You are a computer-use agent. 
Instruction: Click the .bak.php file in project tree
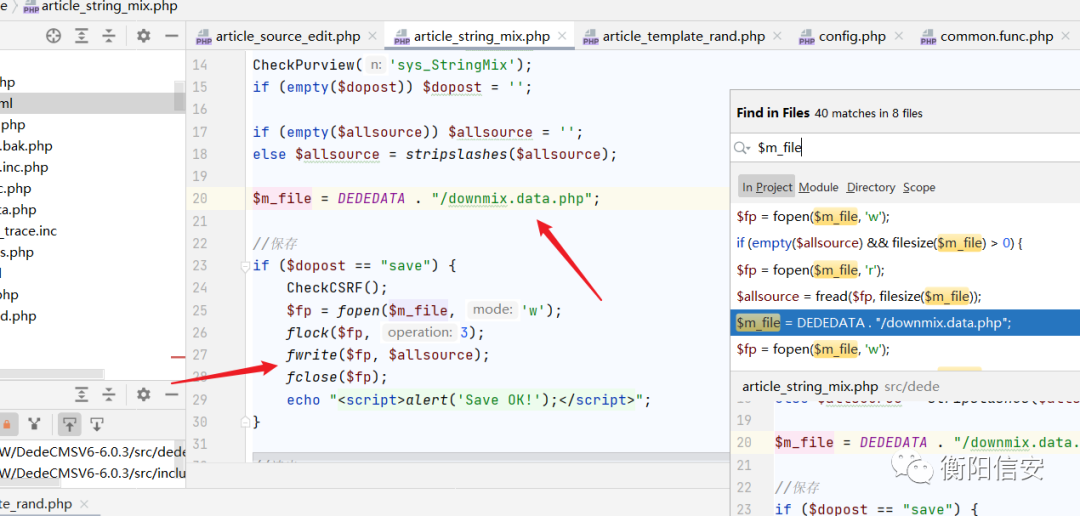(x=26, y=146)
